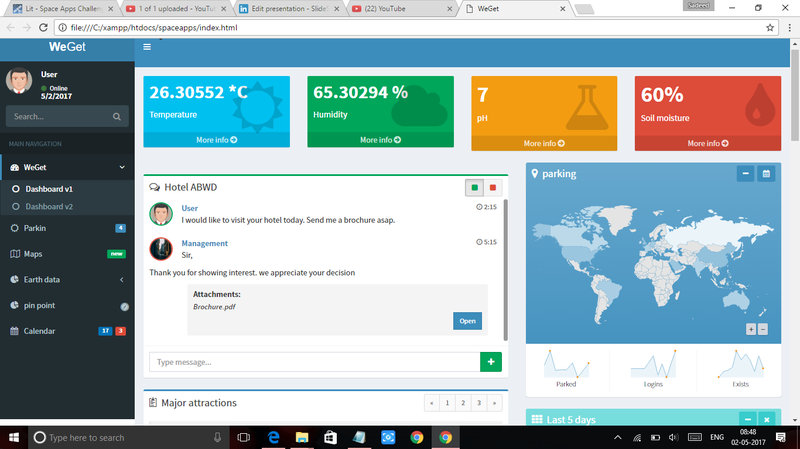Zoom in on the world map
The height and width of the screenshot is (449, 800).
click(750, 329)
